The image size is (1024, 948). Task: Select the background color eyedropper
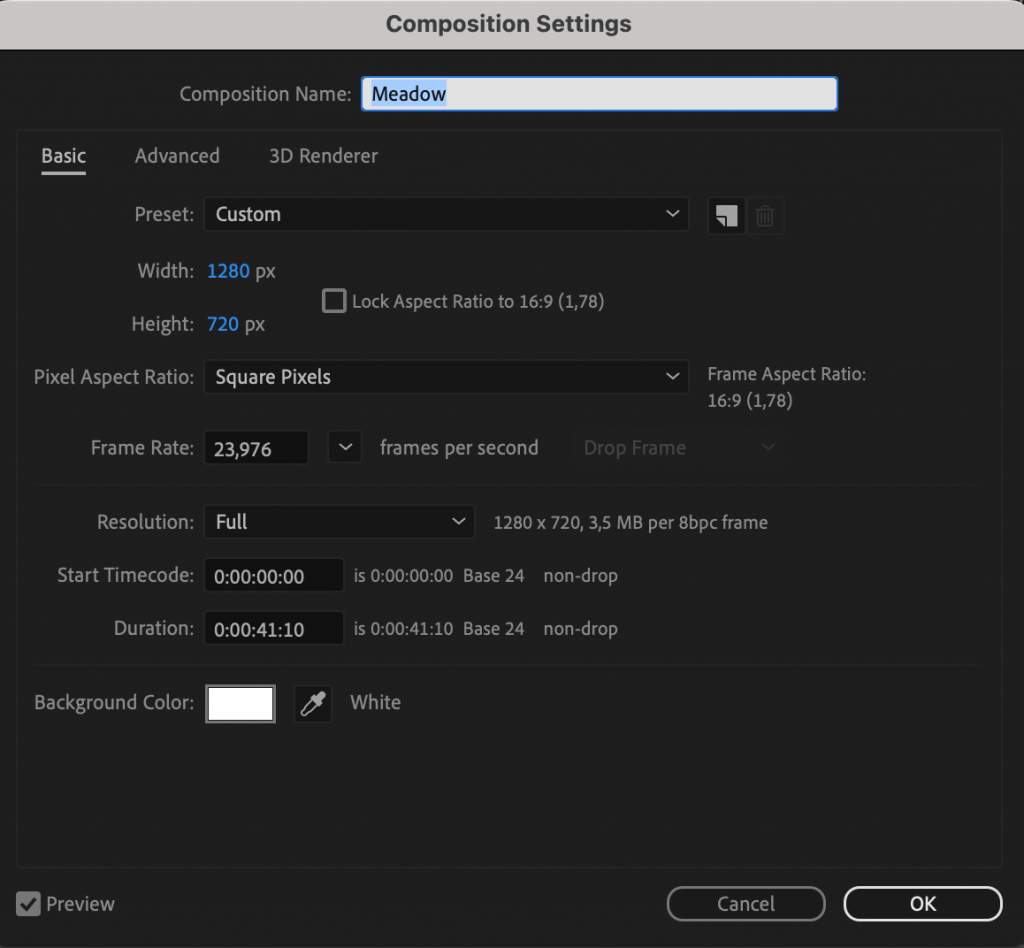coord(312,703)
